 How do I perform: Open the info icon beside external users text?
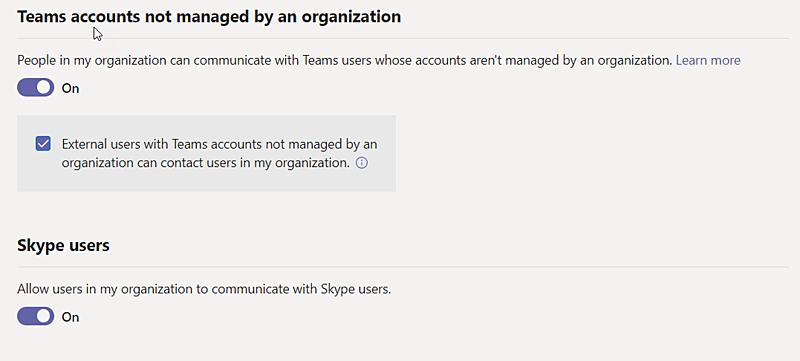click(361, 163)
